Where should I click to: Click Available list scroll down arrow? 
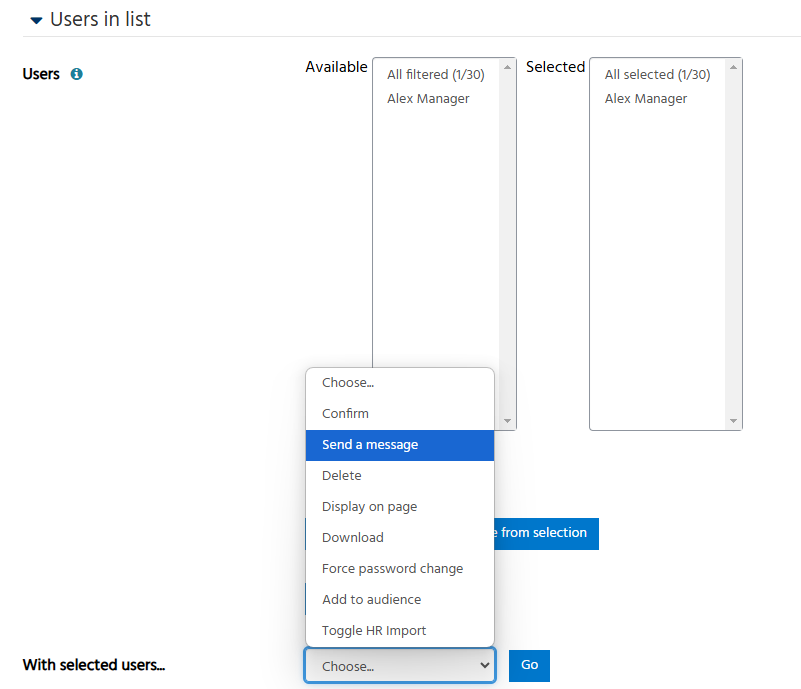coord(507,421)
